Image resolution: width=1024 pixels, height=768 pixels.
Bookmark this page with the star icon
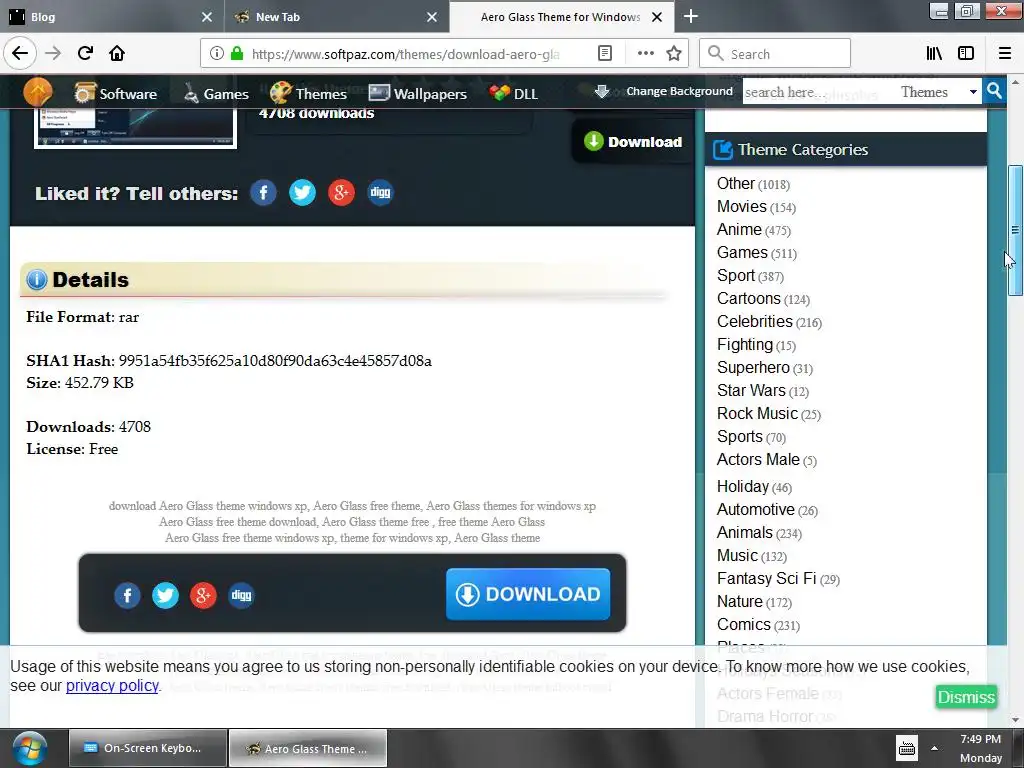point(674,54)
